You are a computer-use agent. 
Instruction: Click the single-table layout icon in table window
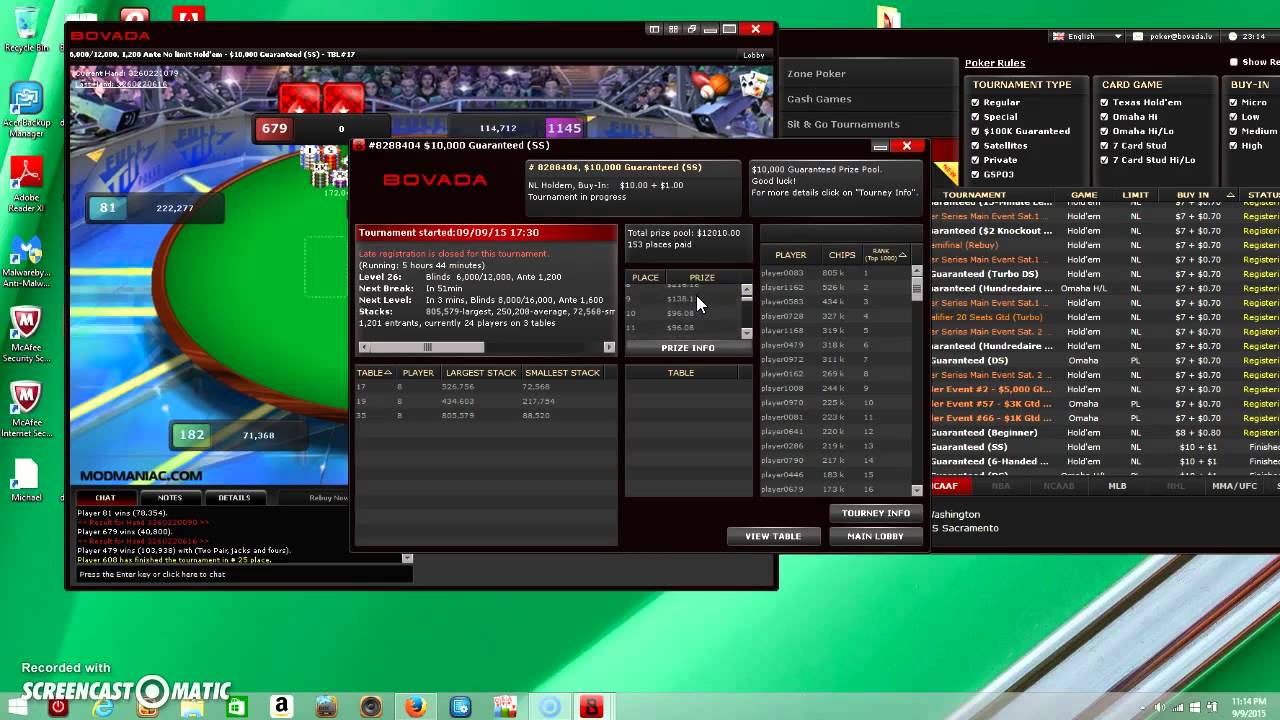pyautogui.click(x=655, y=29)
